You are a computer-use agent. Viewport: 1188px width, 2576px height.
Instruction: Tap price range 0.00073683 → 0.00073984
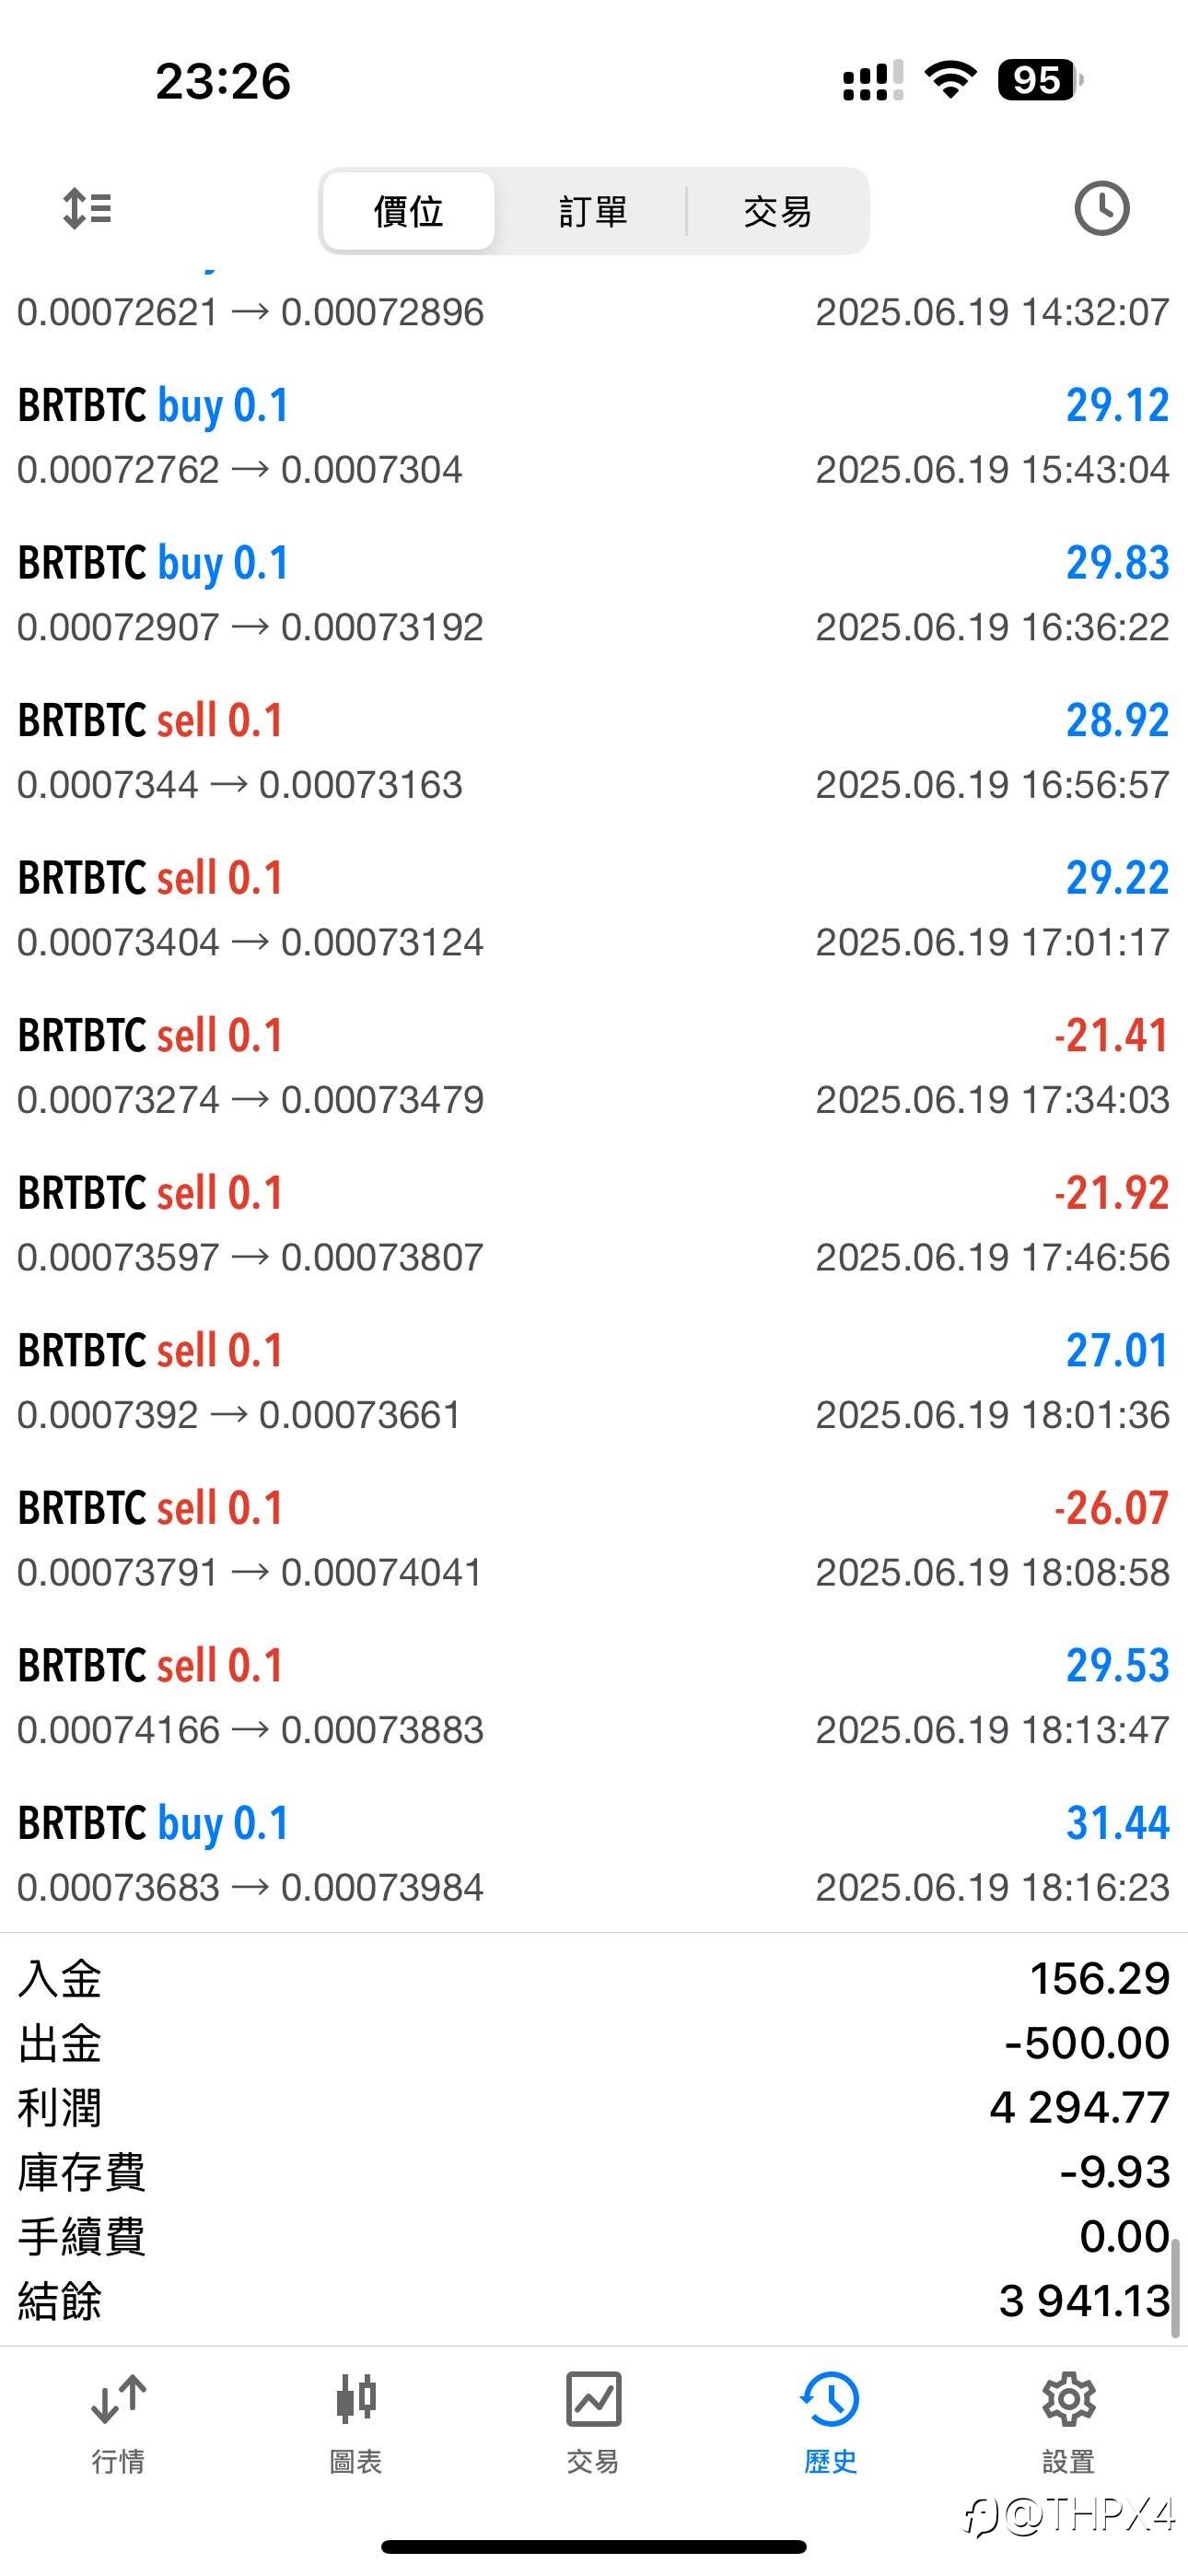pyautogui.click(x=250, y=1887)
